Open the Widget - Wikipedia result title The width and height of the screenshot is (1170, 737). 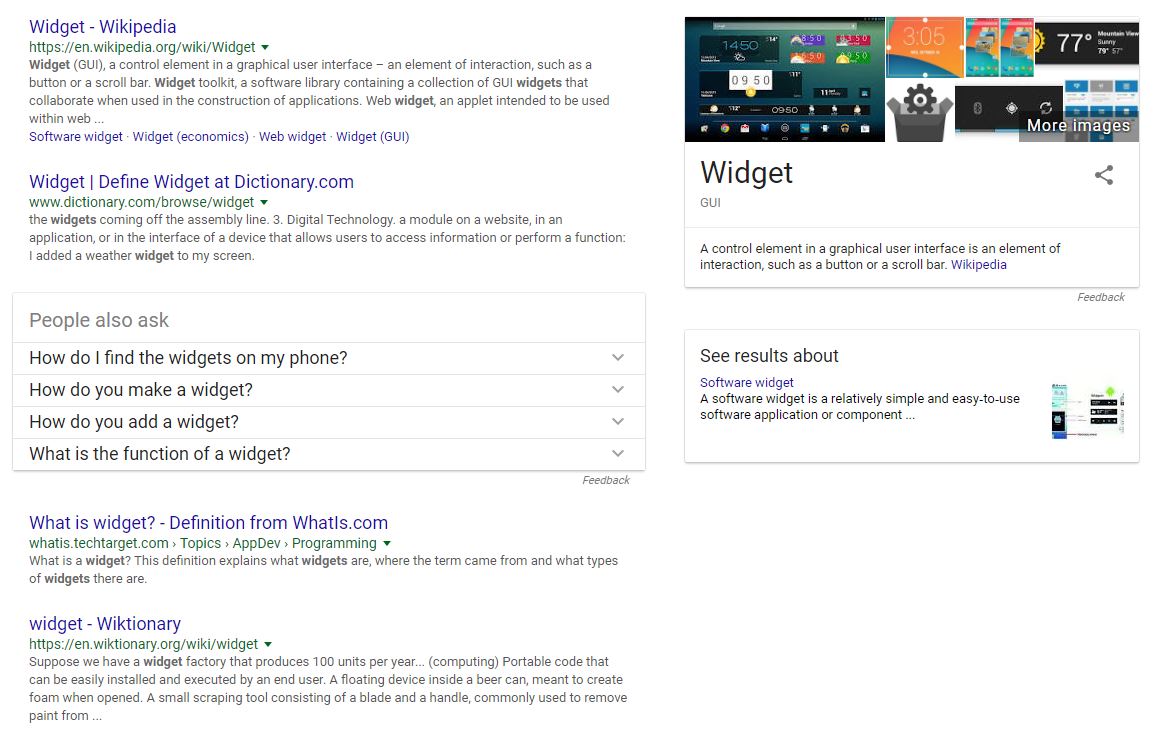[103, 27]
